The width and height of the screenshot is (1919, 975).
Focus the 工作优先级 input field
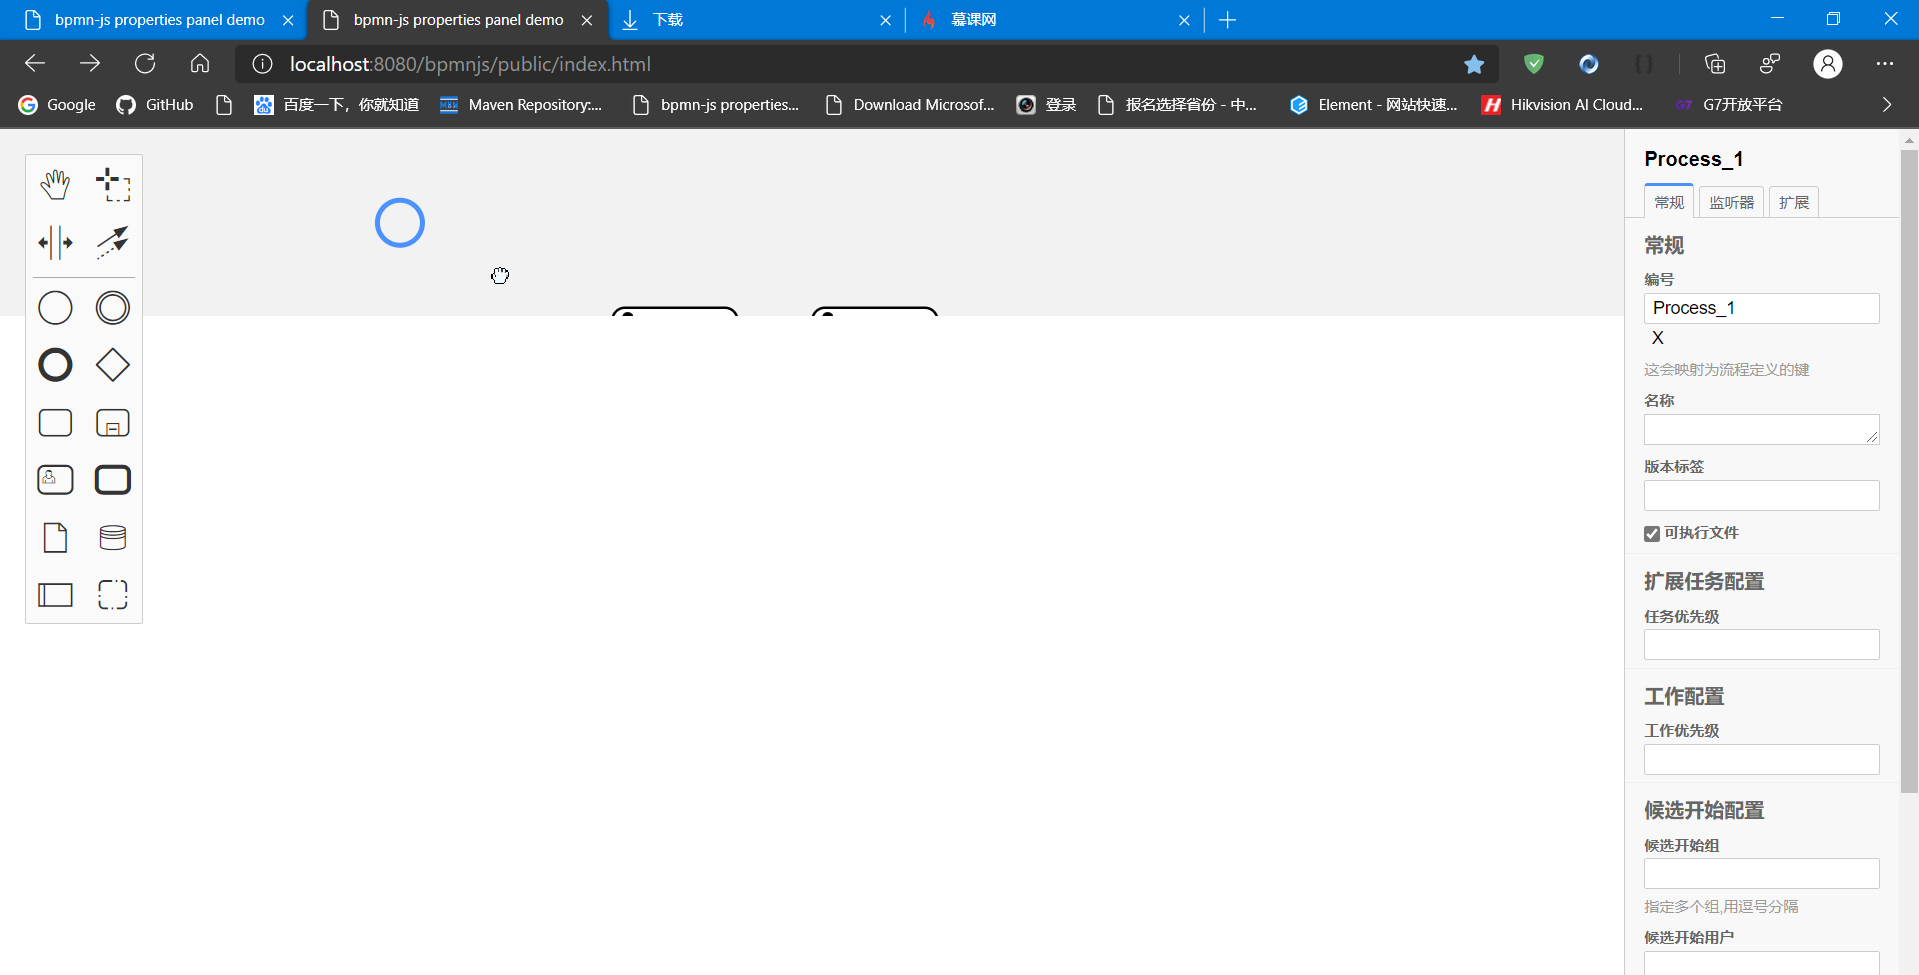[x=1761, y=759]
